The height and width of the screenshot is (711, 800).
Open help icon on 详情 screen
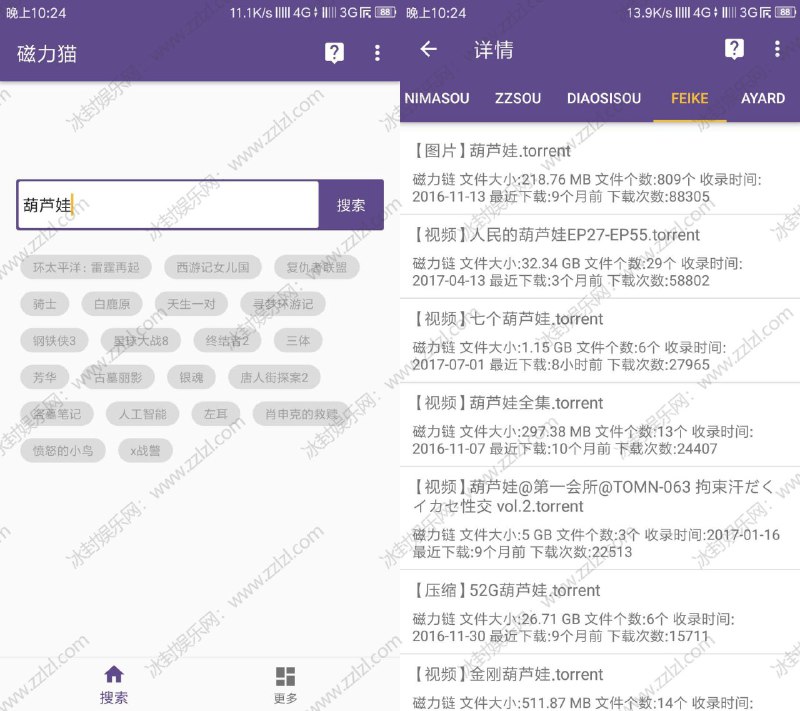734,49
